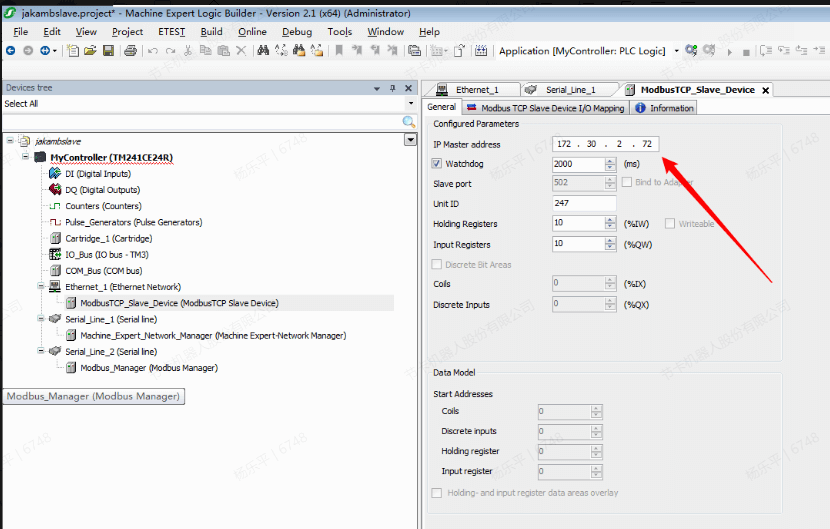Click the devices tree search magnifier icon
Viewport: 830px width, 529px height.
(408, 122)
